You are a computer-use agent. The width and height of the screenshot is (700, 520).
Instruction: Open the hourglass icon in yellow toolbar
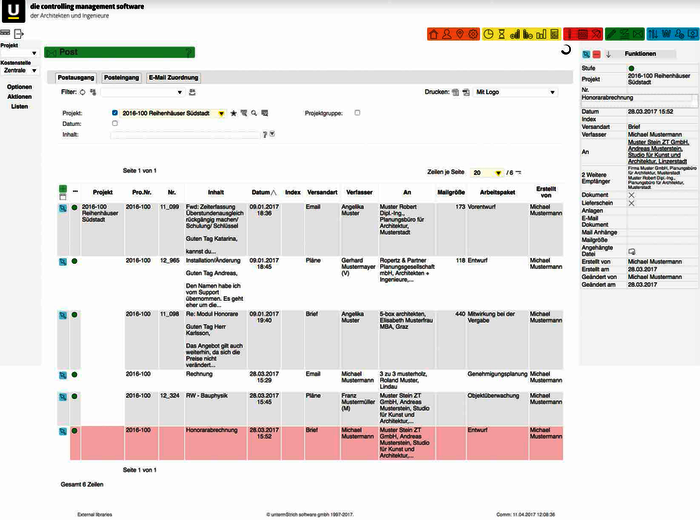[502, 34]
